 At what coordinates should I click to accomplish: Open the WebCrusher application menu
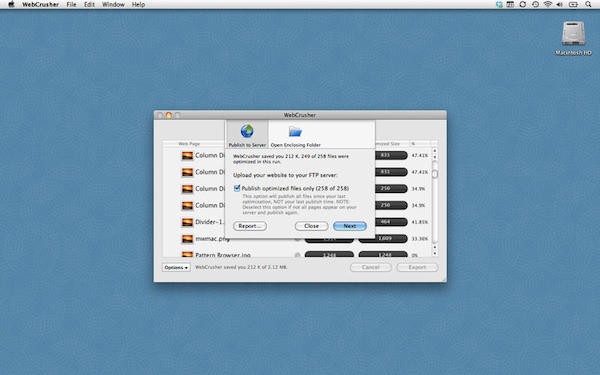[x=41, y=5]
